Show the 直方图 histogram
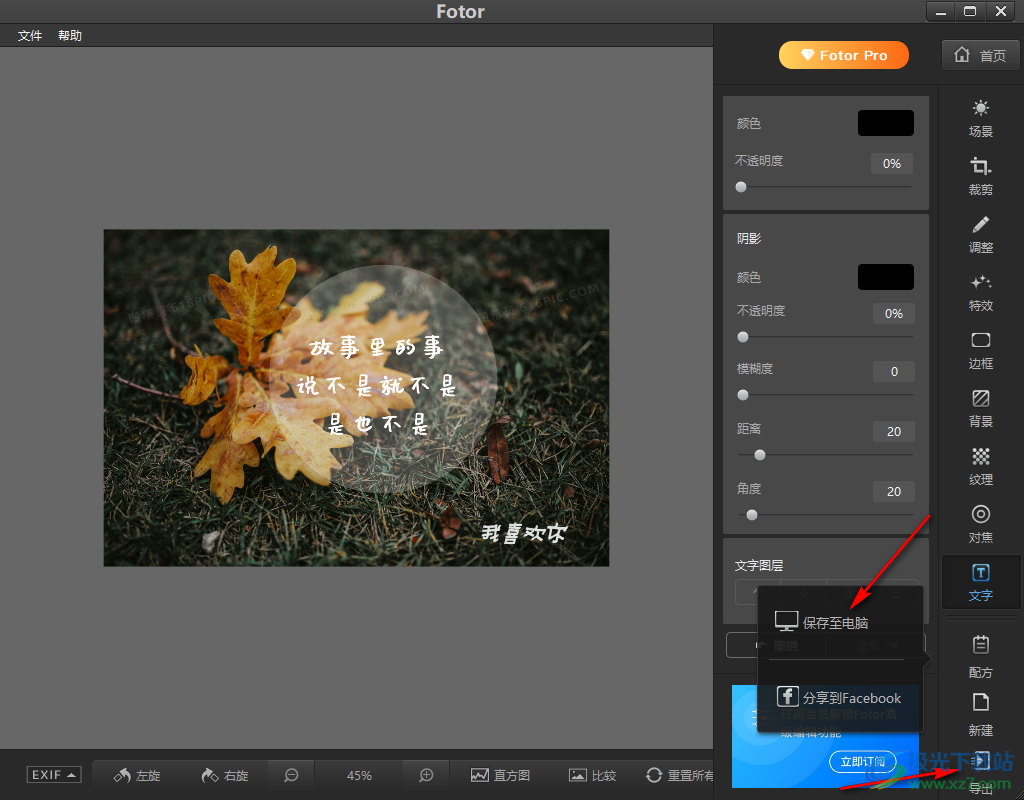The height and width of the screenshot is (800, 1024). tap(500, 775)
